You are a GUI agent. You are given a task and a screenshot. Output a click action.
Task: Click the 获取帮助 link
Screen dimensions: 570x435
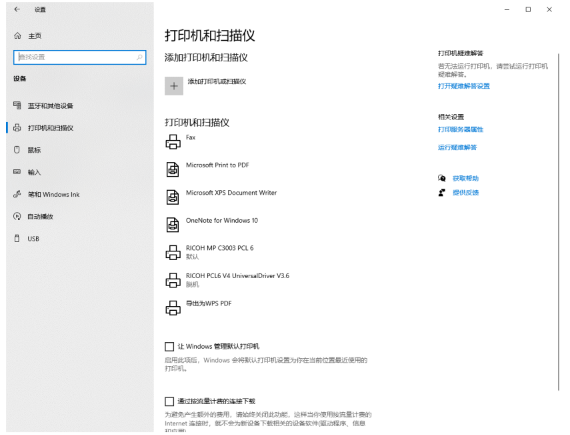(465, 178)
